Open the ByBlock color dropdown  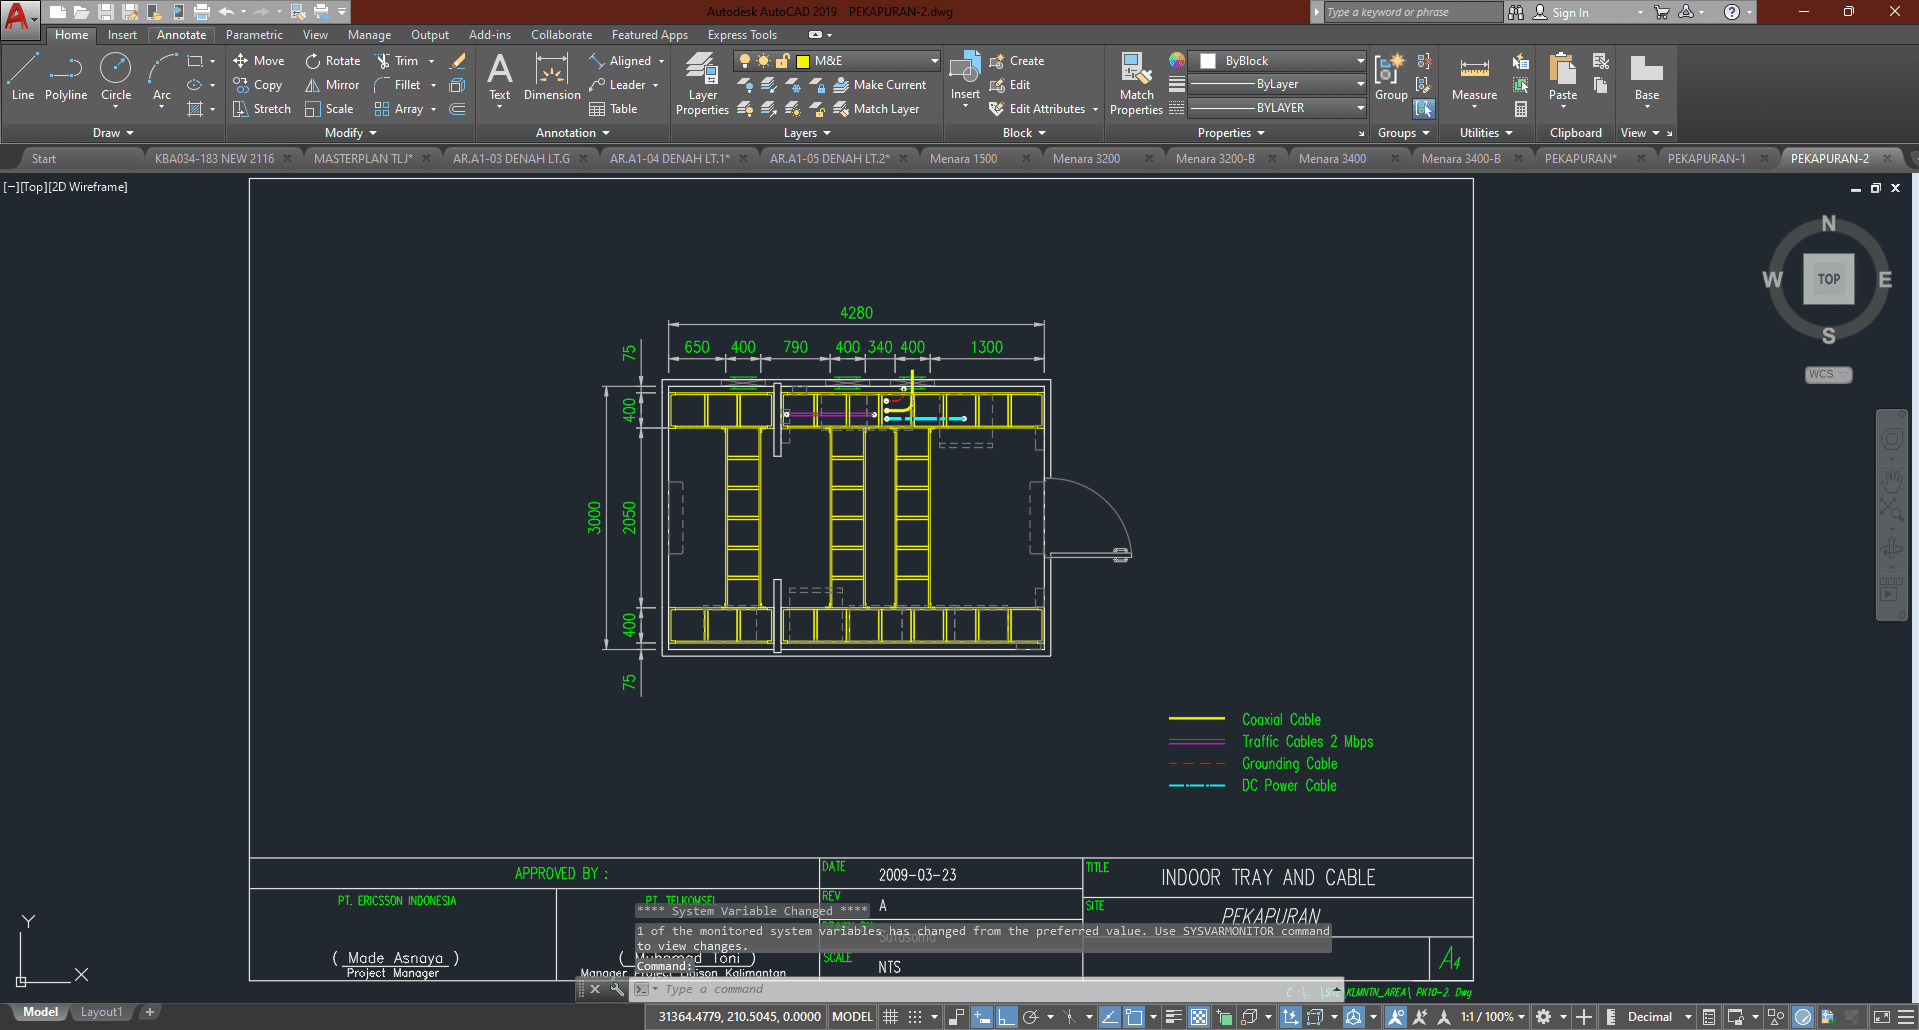(x=1359, y=61)
